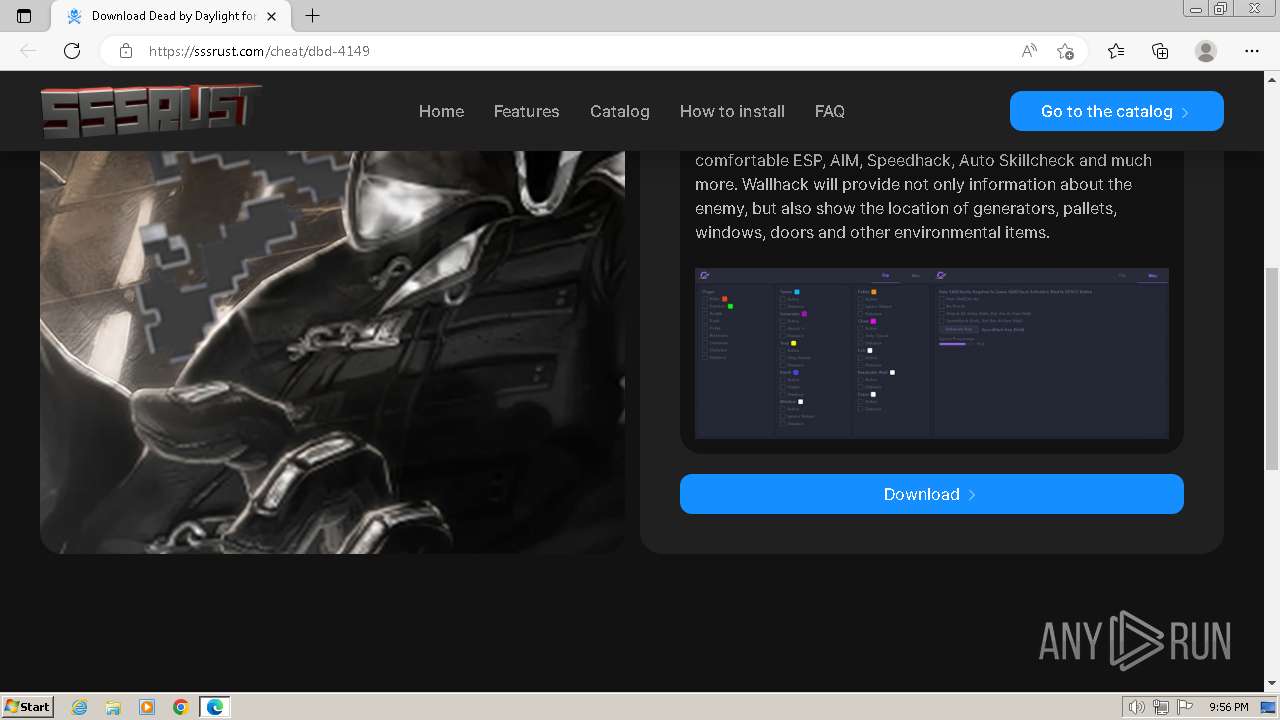Open the browser profile avatar

click(x=1206, y=51)
